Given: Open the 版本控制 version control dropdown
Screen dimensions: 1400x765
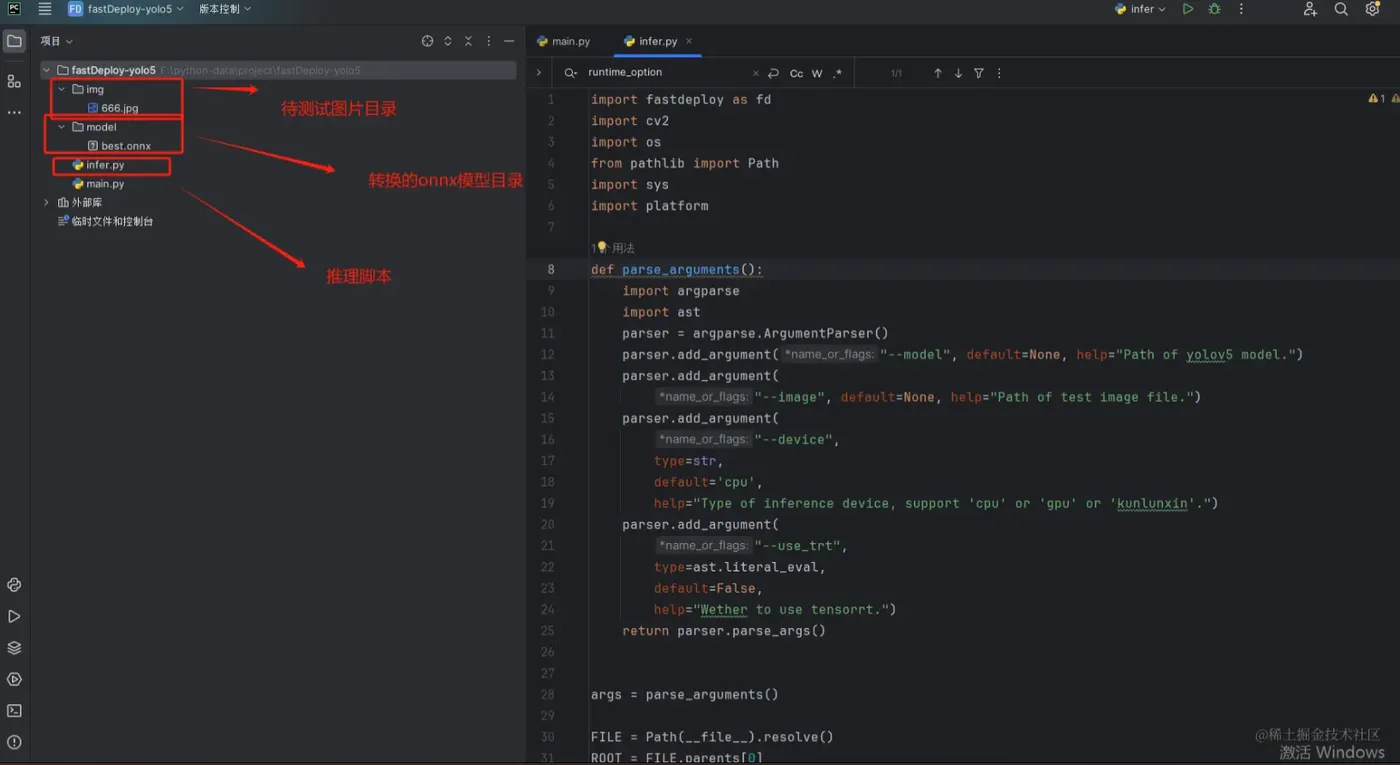Looking at the screenshot, I should tap(224, 9).
